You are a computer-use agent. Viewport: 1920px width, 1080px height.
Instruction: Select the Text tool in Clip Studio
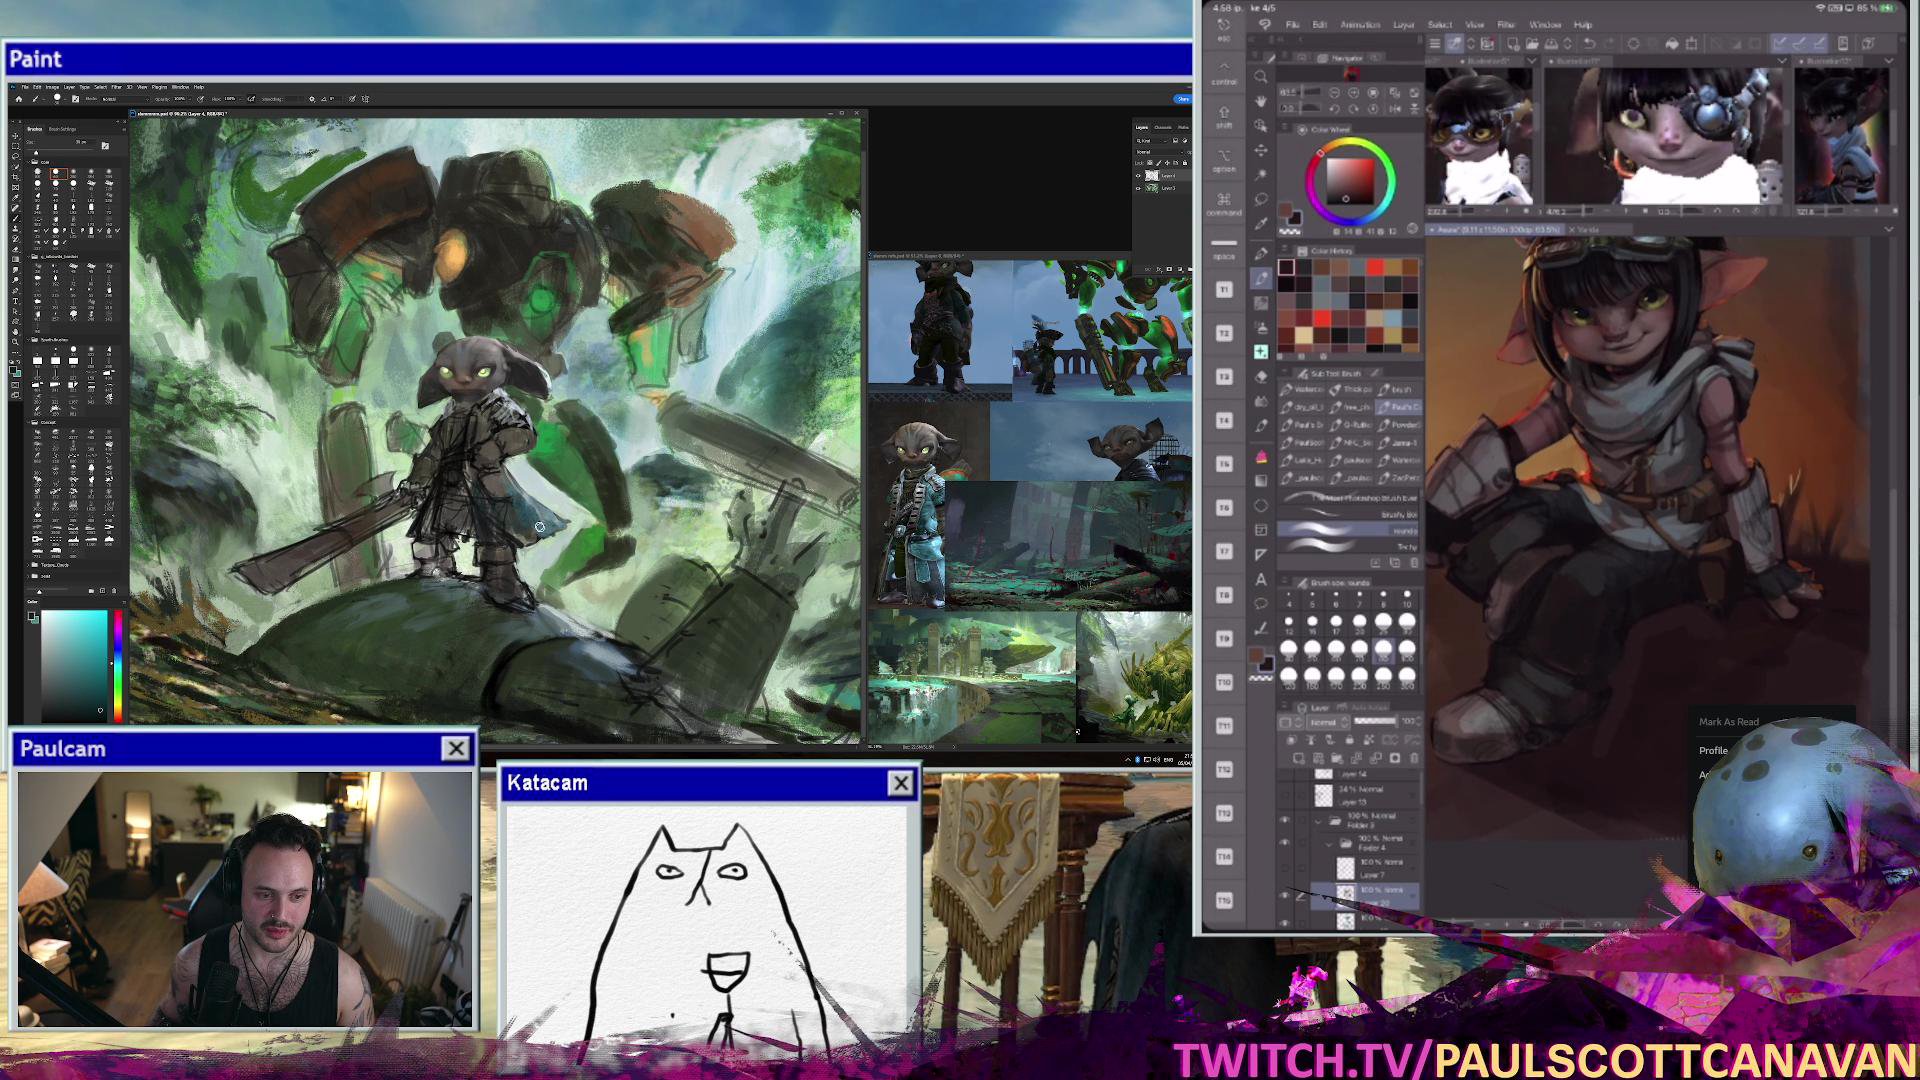tap(1261, 580)
